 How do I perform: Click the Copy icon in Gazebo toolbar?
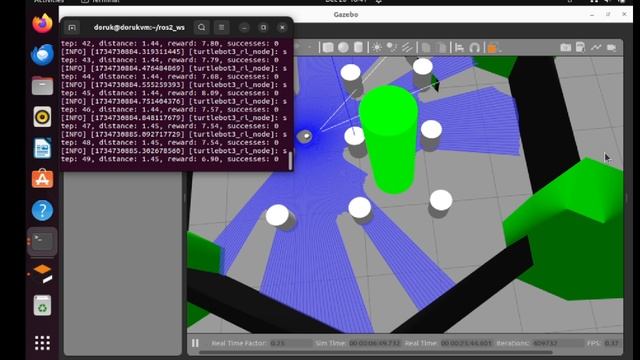click(426, 48)
